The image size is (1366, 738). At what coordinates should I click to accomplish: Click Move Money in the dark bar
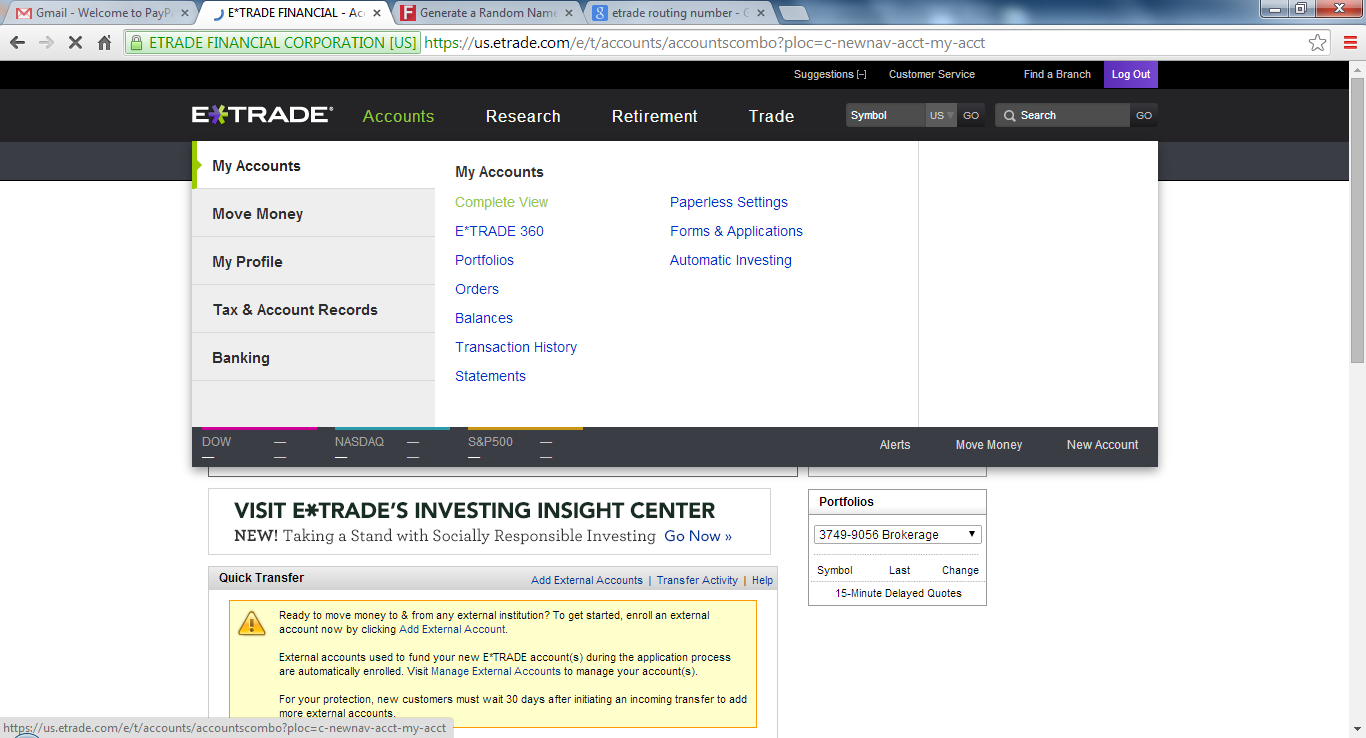click(989, 445)
